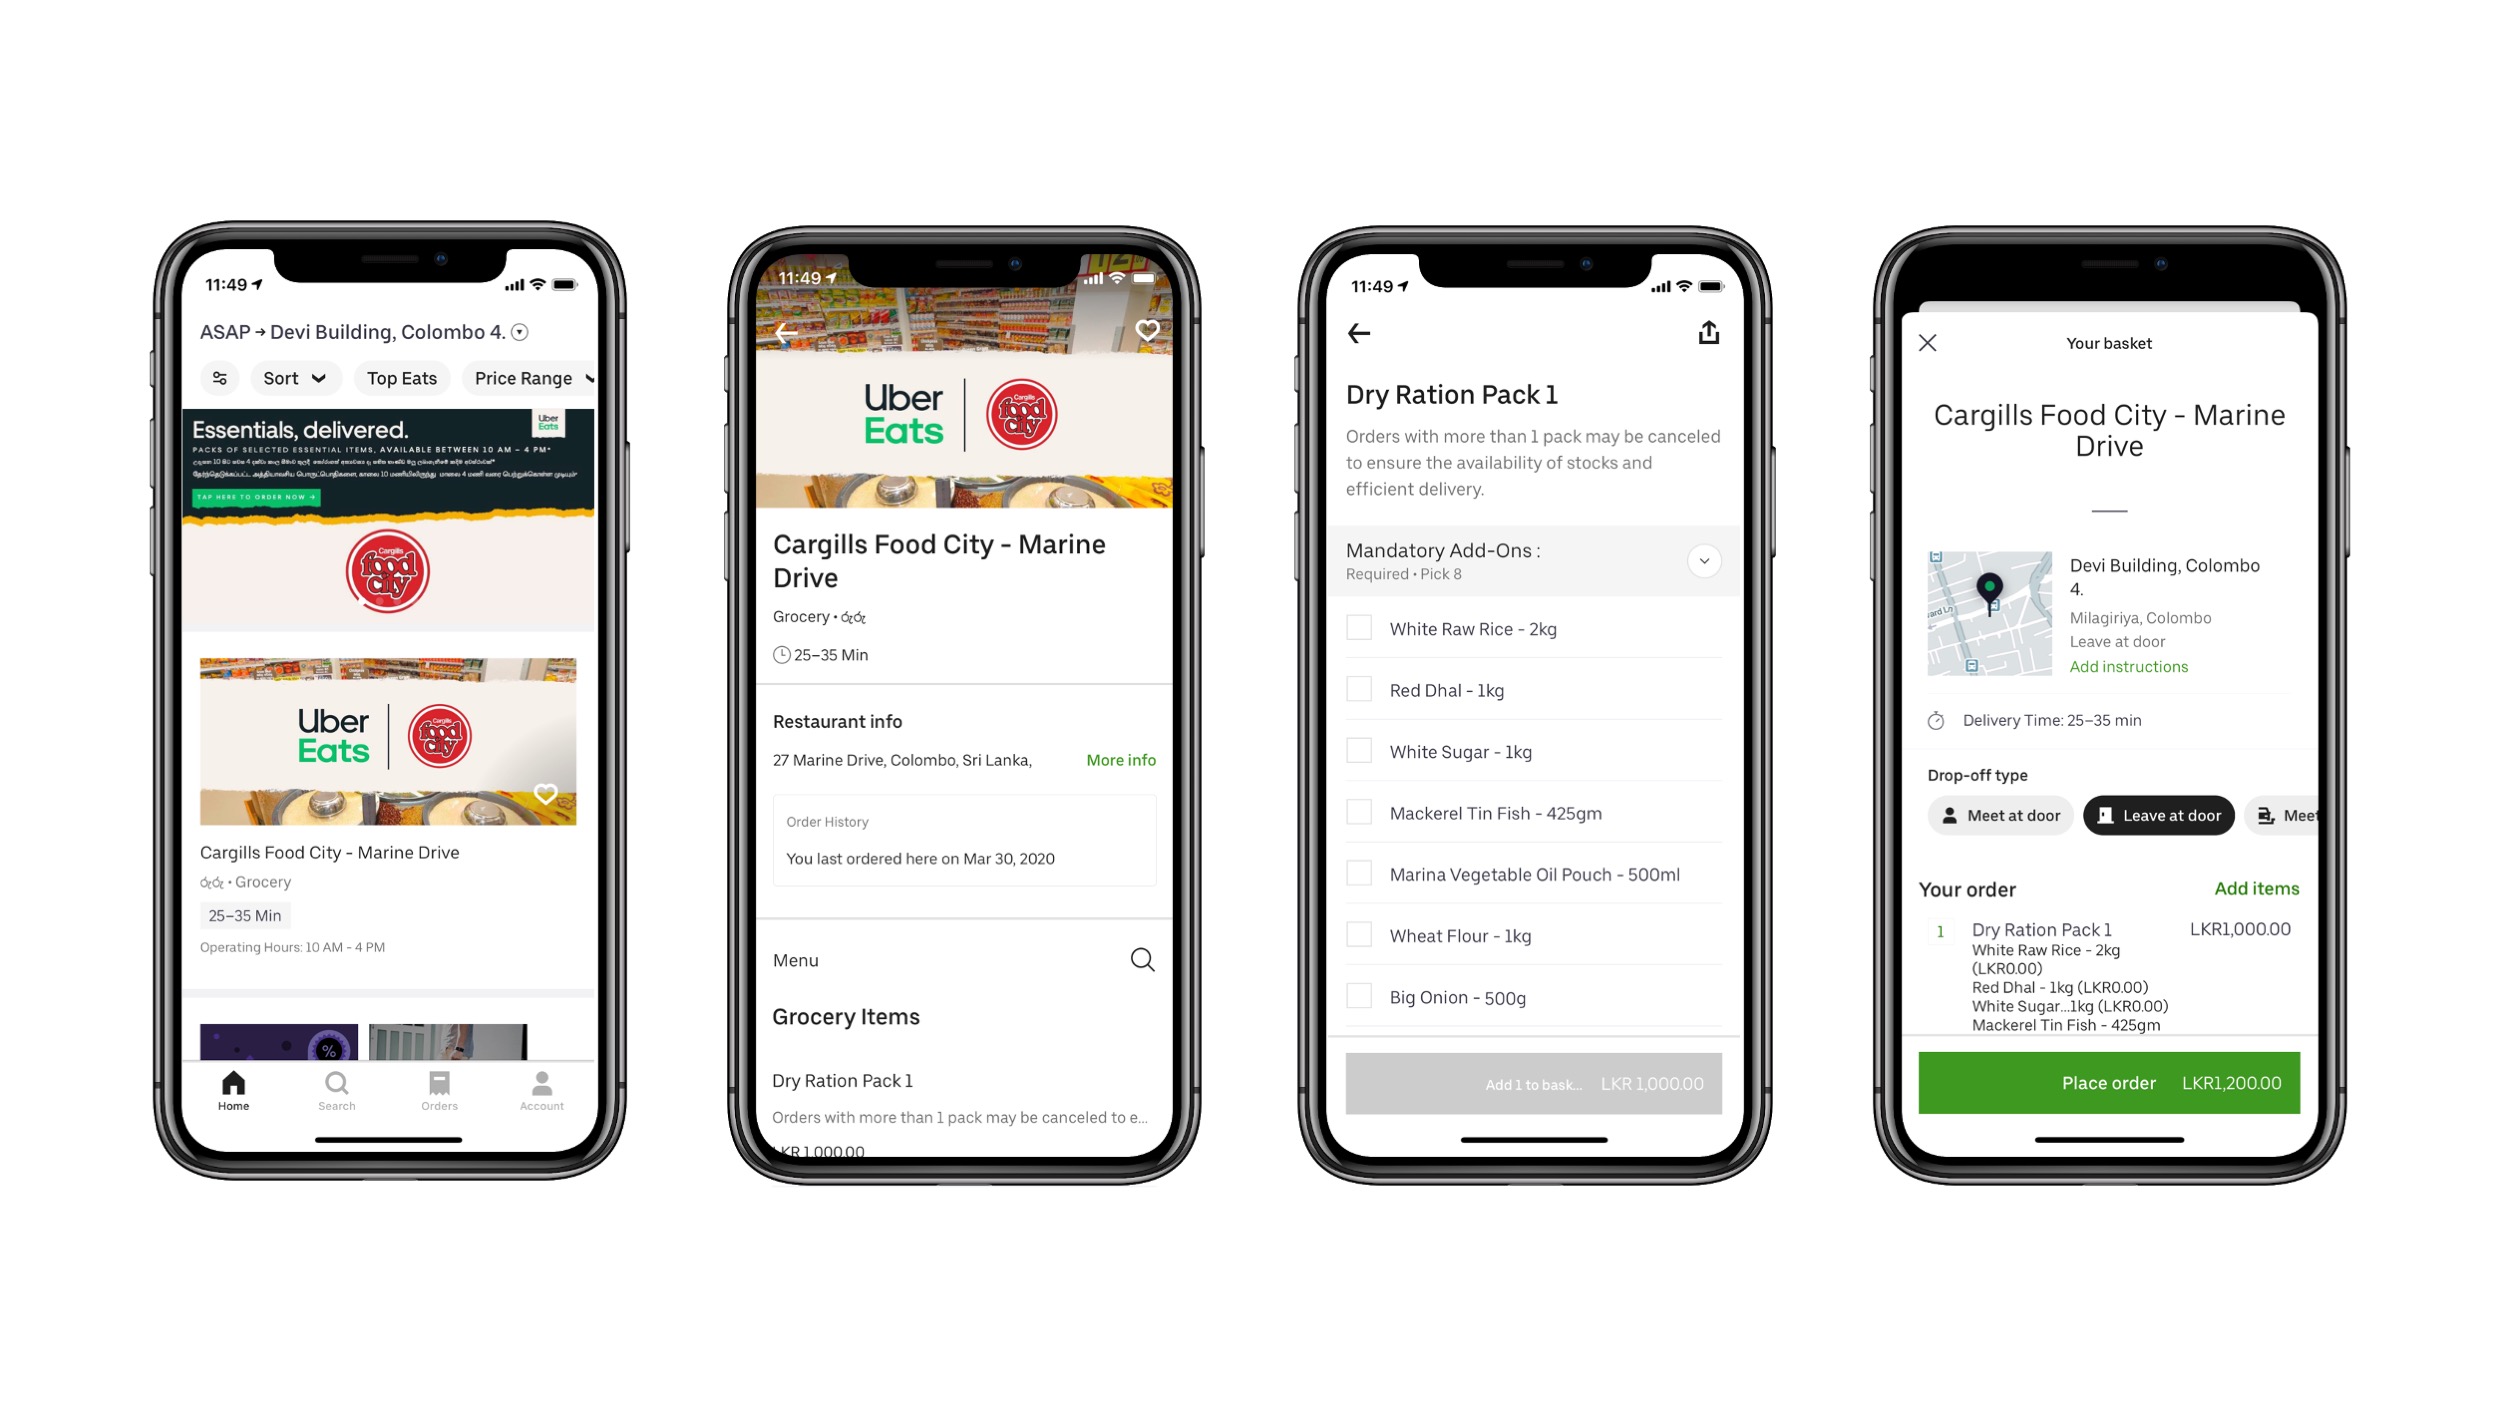Tap the Orders icon in bottom navigation
Screen dimensions: 2500x1406
(440, 1094)
